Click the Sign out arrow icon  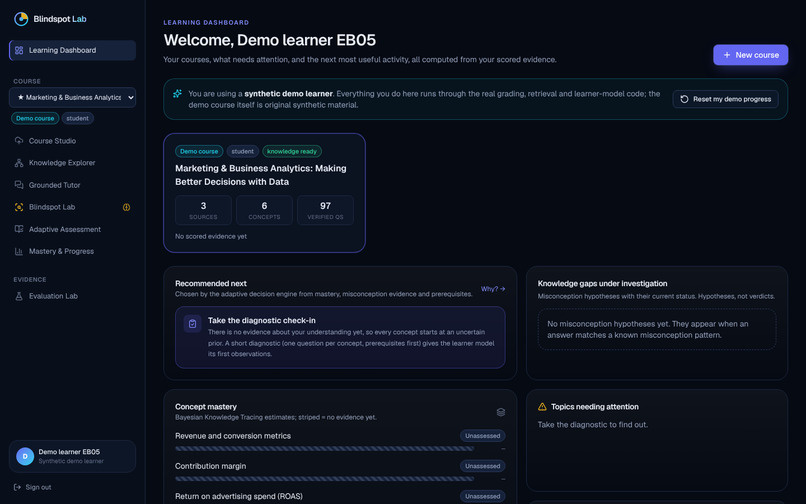pyautogui.click(x=17, y=487)
